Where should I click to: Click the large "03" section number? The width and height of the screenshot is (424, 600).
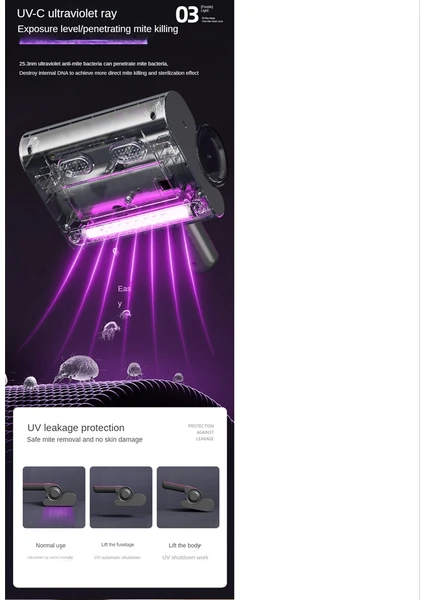[187, 15]
